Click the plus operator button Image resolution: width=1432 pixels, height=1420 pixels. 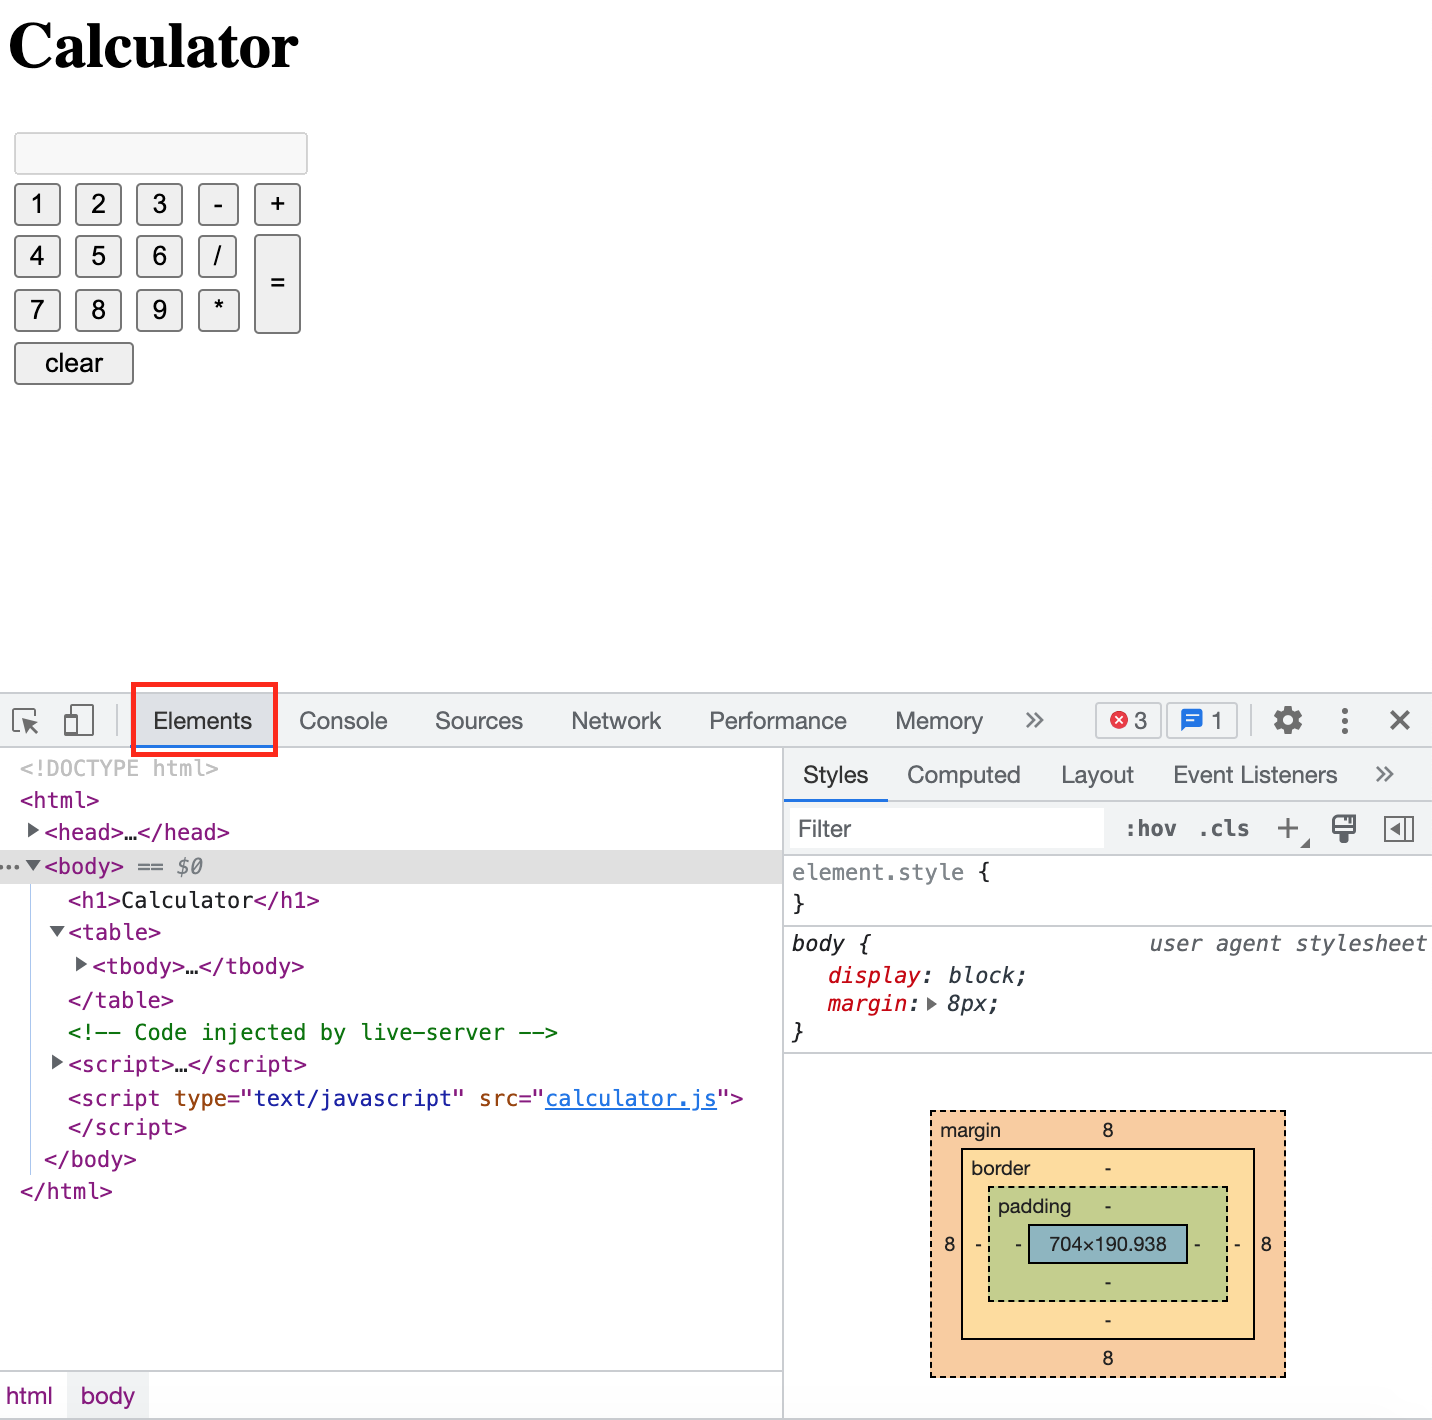pos(277,204)
